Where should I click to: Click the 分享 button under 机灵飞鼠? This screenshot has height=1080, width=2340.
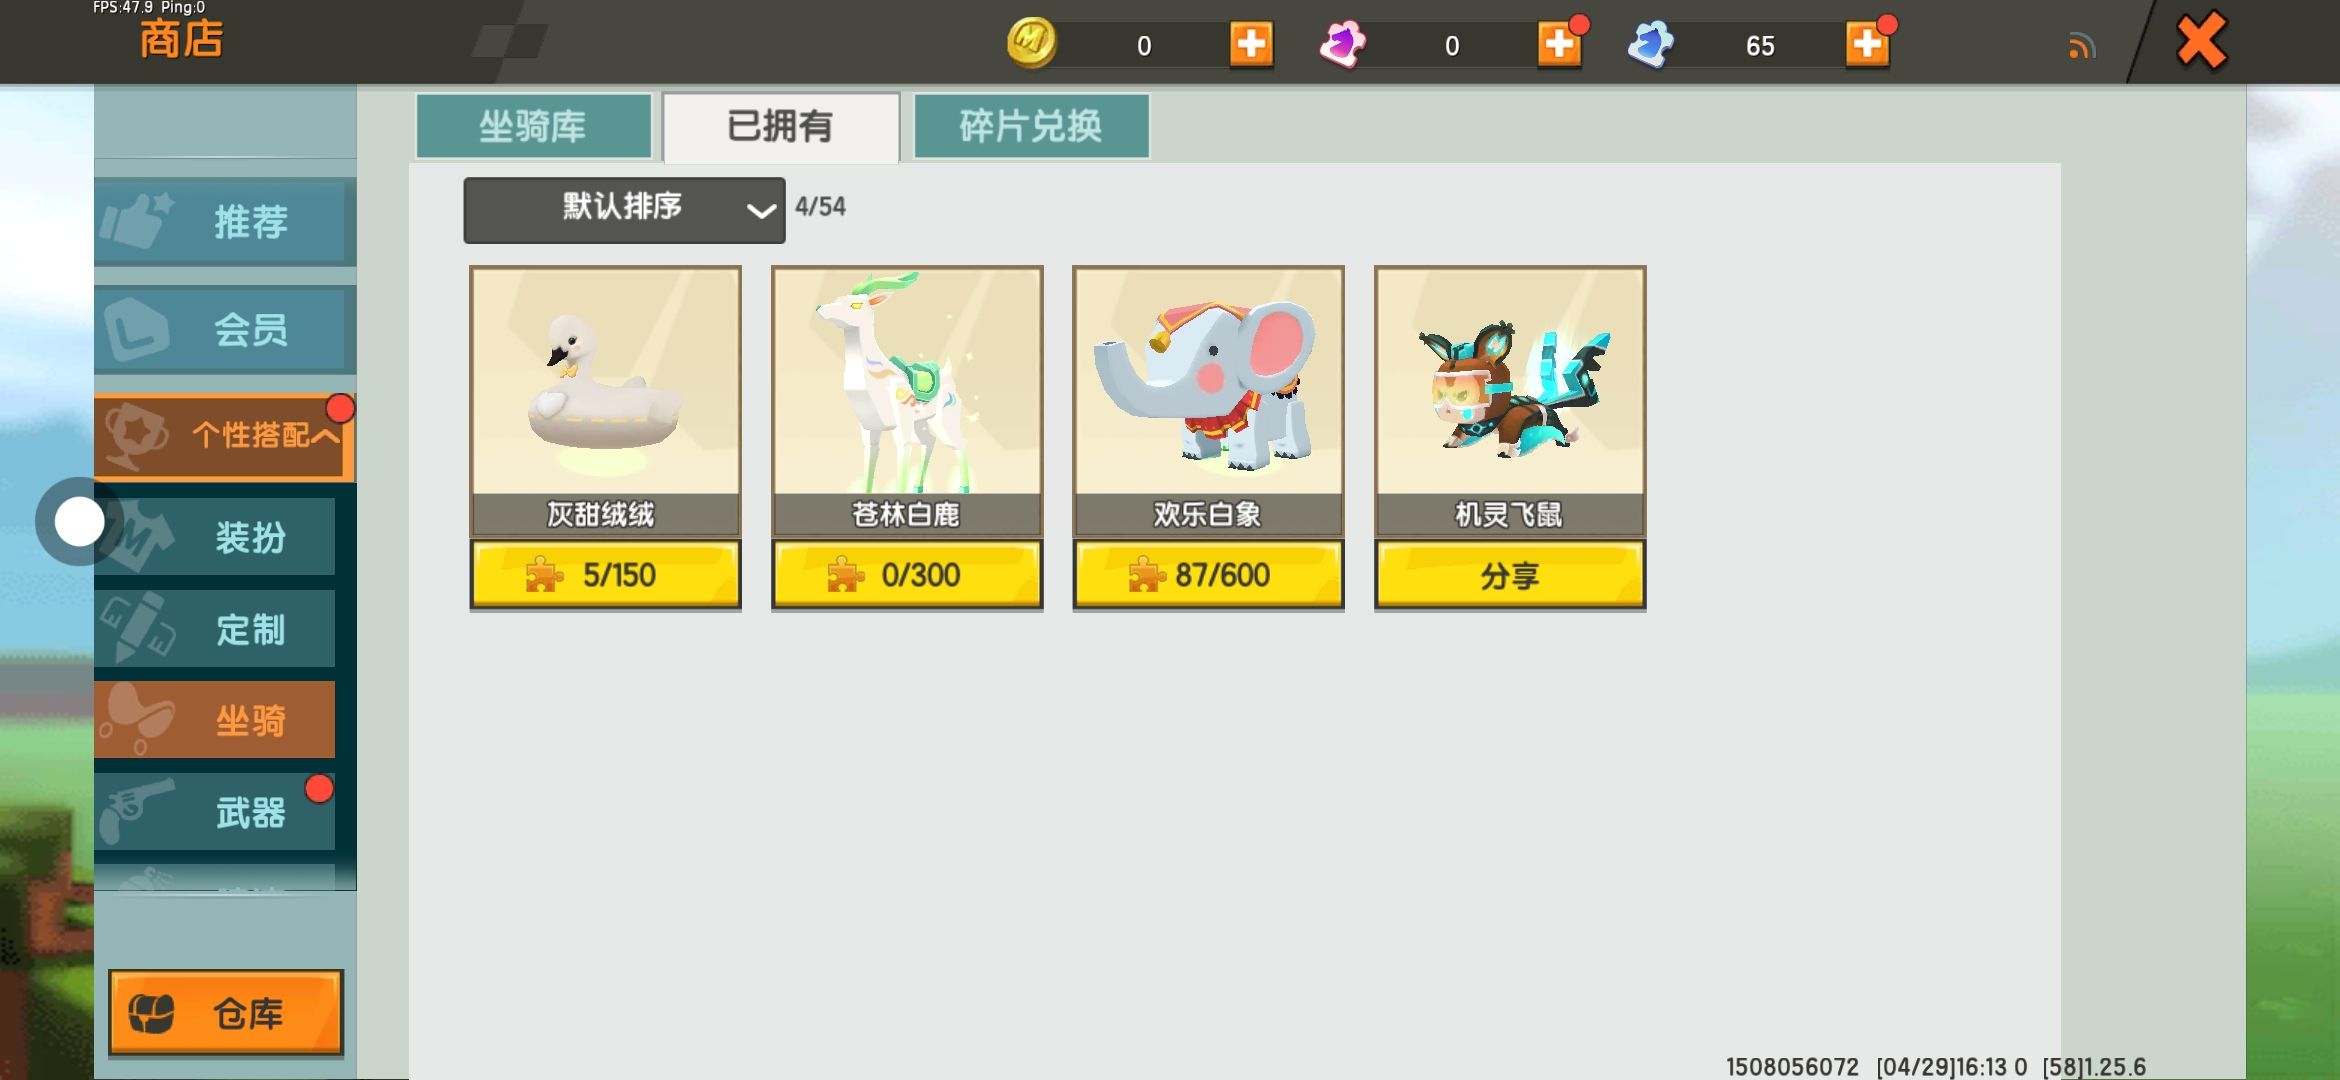(x=1510, y=575)
